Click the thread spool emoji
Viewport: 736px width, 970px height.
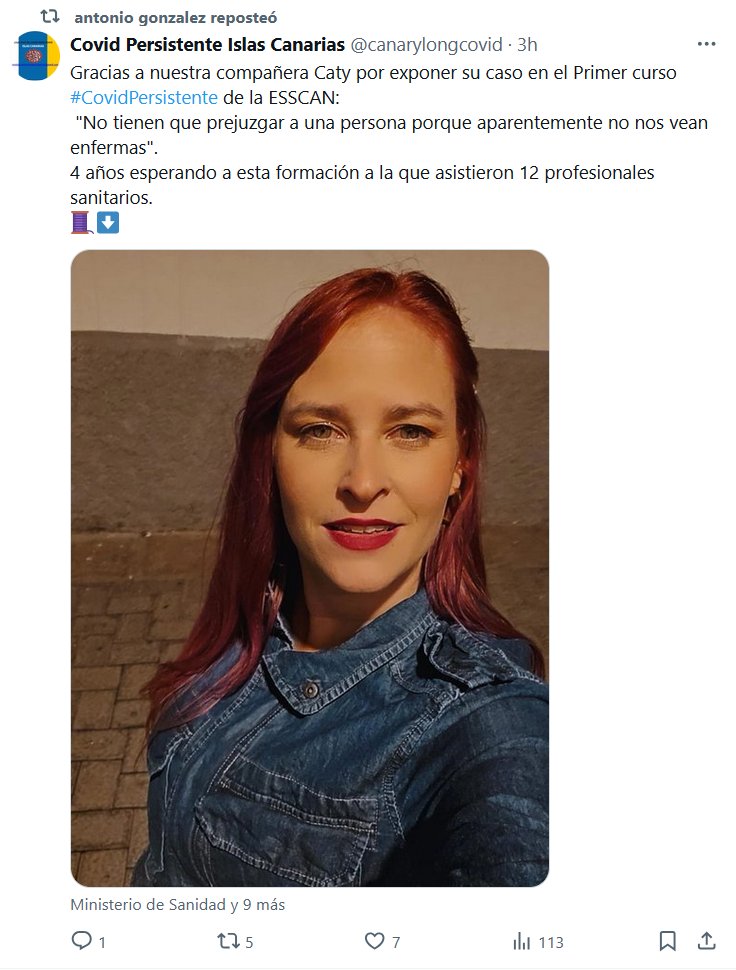click(x=82, y=223)
